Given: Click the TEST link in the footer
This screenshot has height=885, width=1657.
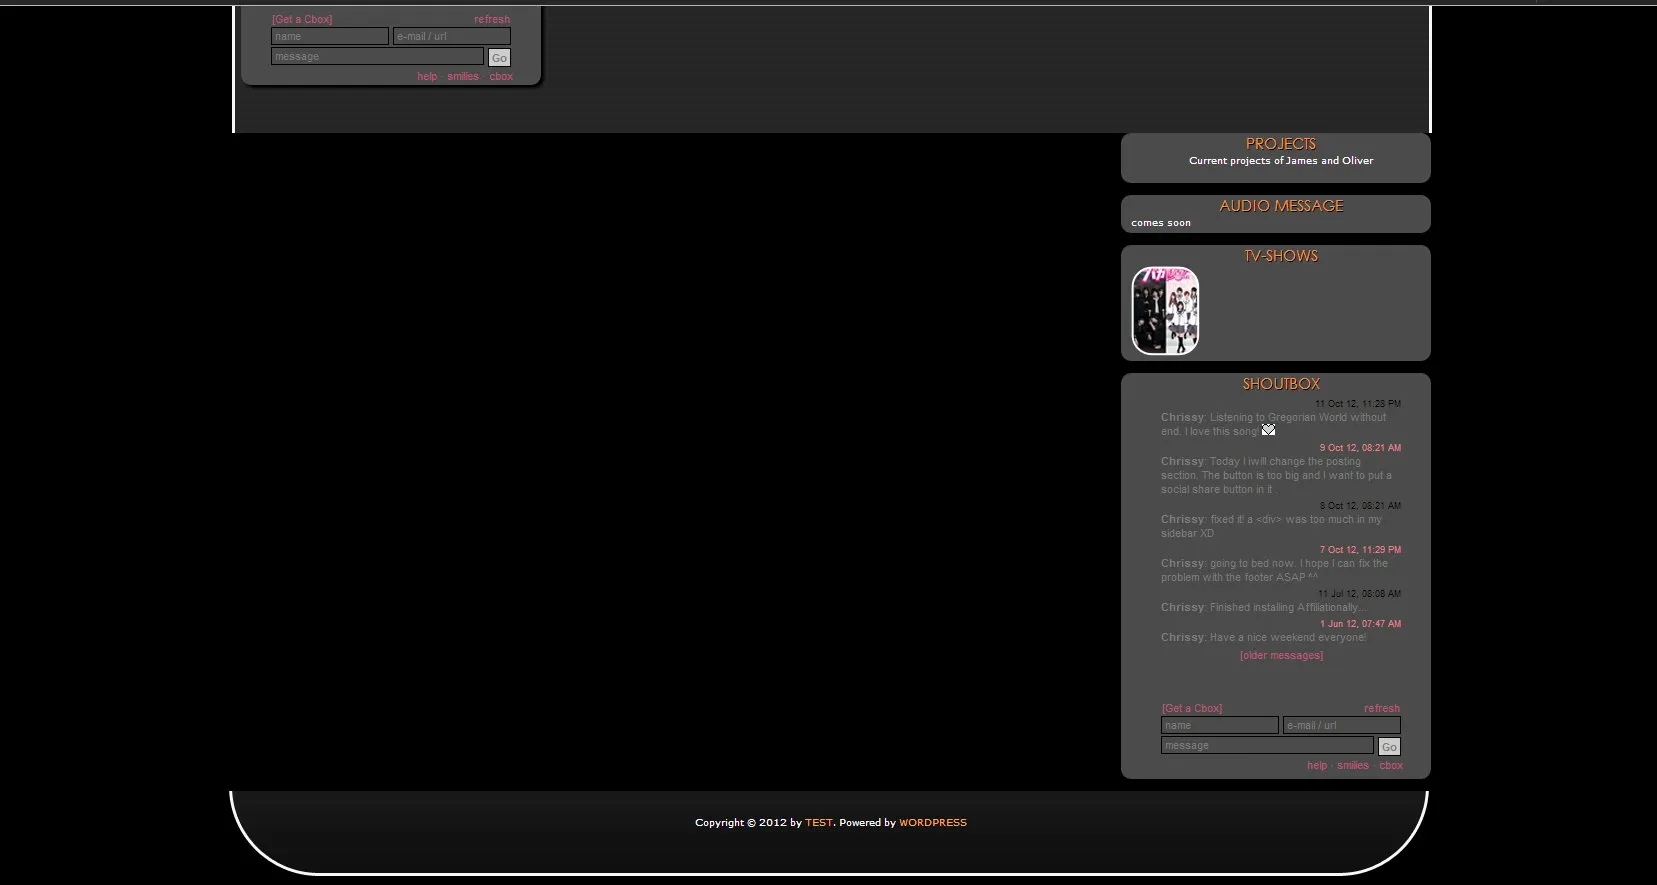Looking at the screenshot, I should (x=818, y=823).
